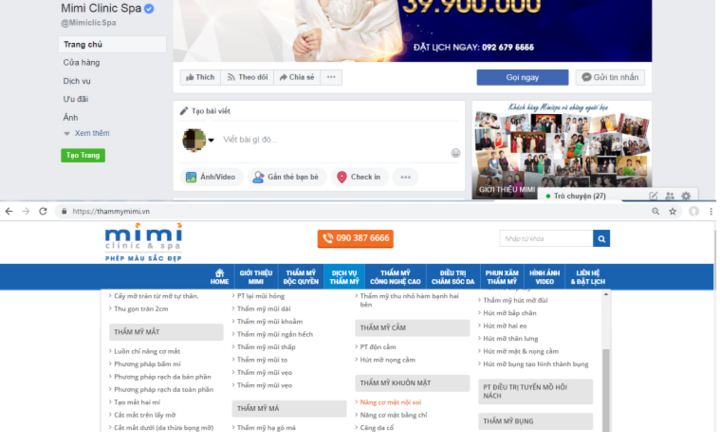This screenshot has width=720, height=432.
Task: Open Phun xăm thẩm mỹ nav menu
Action: (502, 277)
